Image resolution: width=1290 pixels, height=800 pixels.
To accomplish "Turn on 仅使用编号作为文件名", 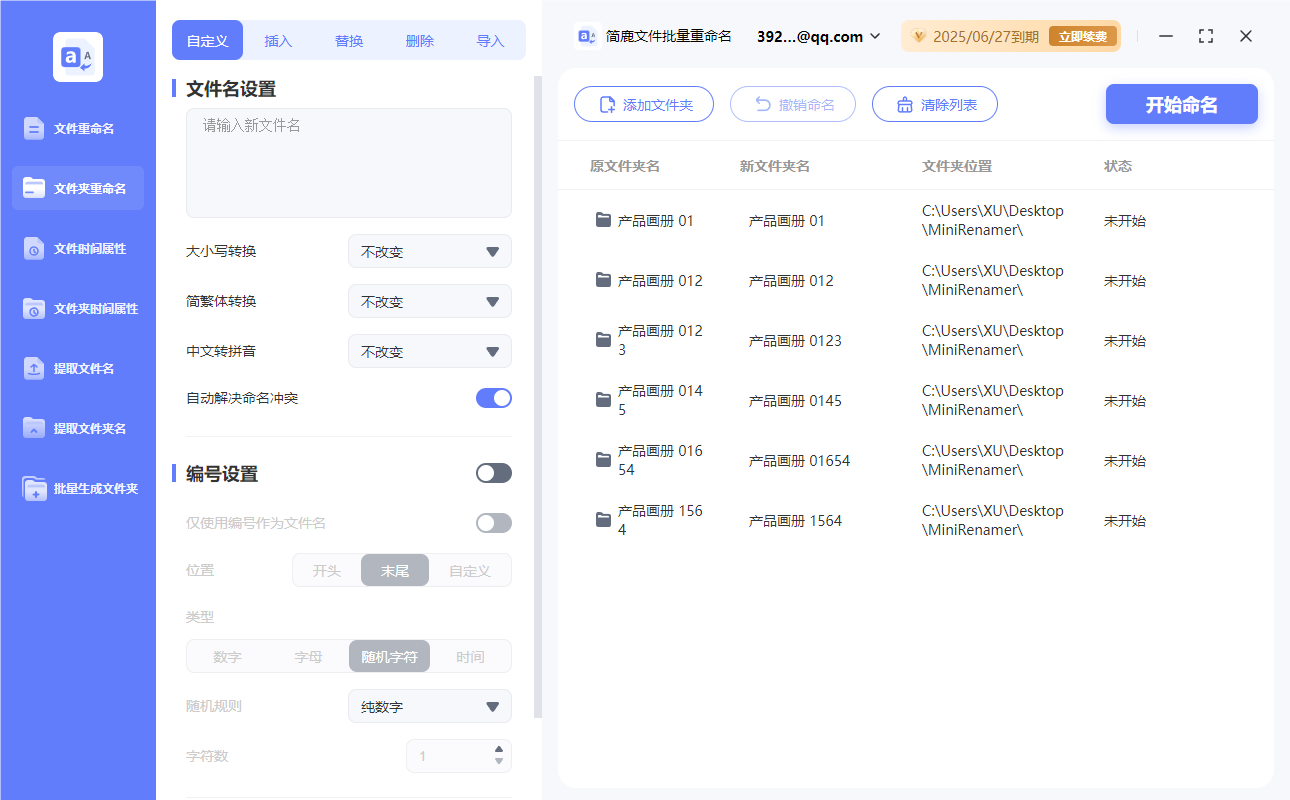I will pos(493,522).
